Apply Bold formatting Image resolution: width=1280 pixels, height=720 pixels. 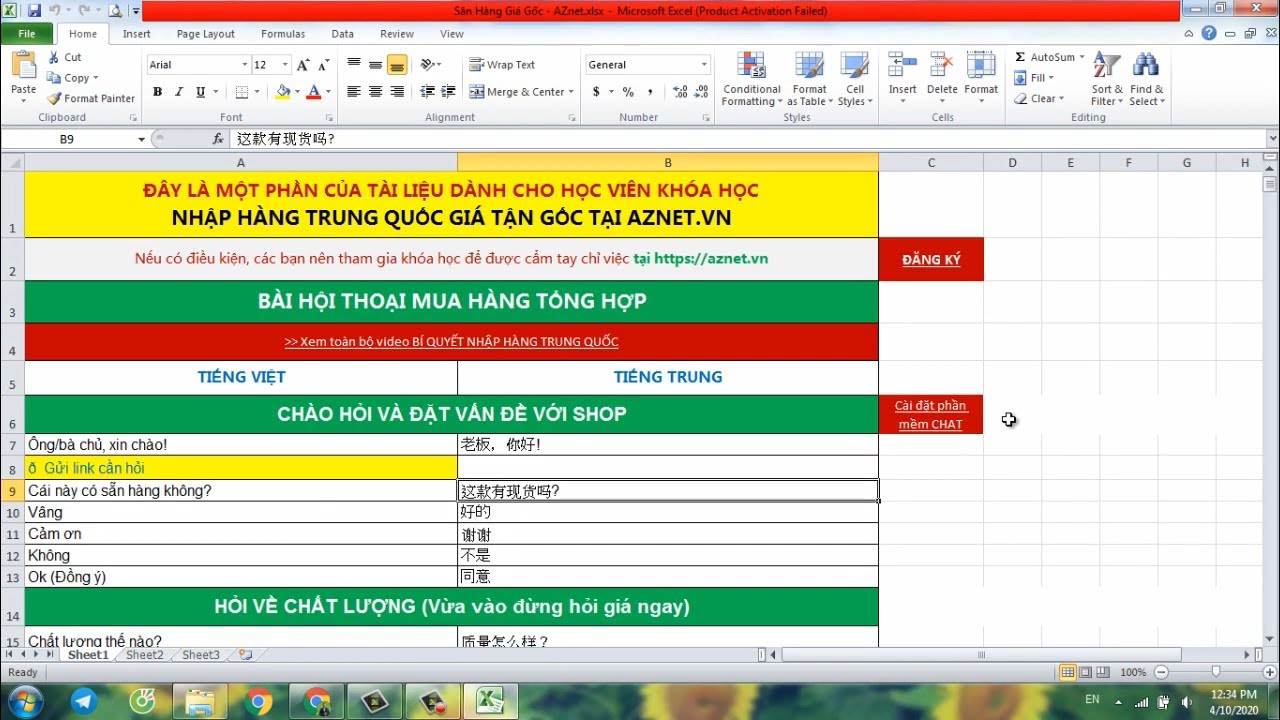coord(157,92)
